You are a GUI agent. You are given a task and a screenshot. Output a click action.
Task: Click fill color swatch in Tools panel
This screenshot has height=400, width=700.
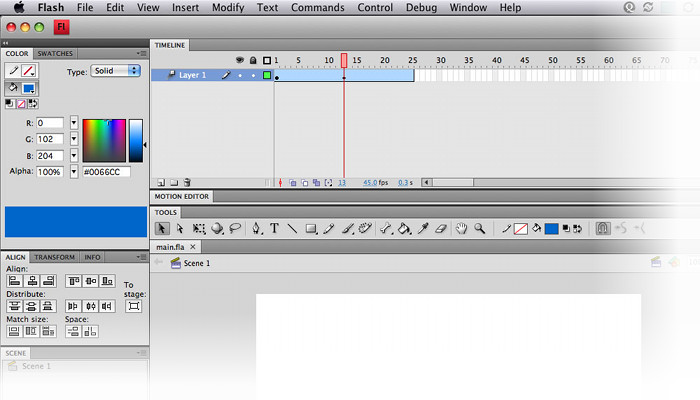tap(551, 229)
